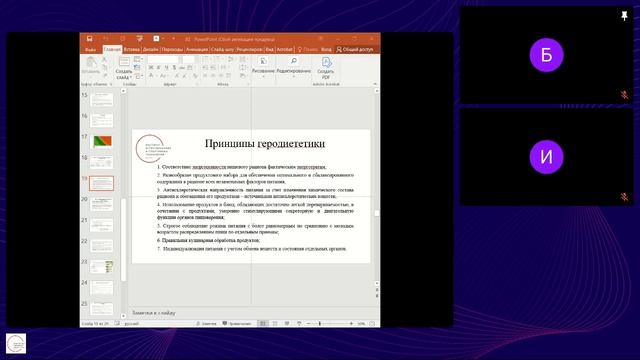640x360 pixels.
Task: Toggle Примечания comments in status bar
Action: 237,323
